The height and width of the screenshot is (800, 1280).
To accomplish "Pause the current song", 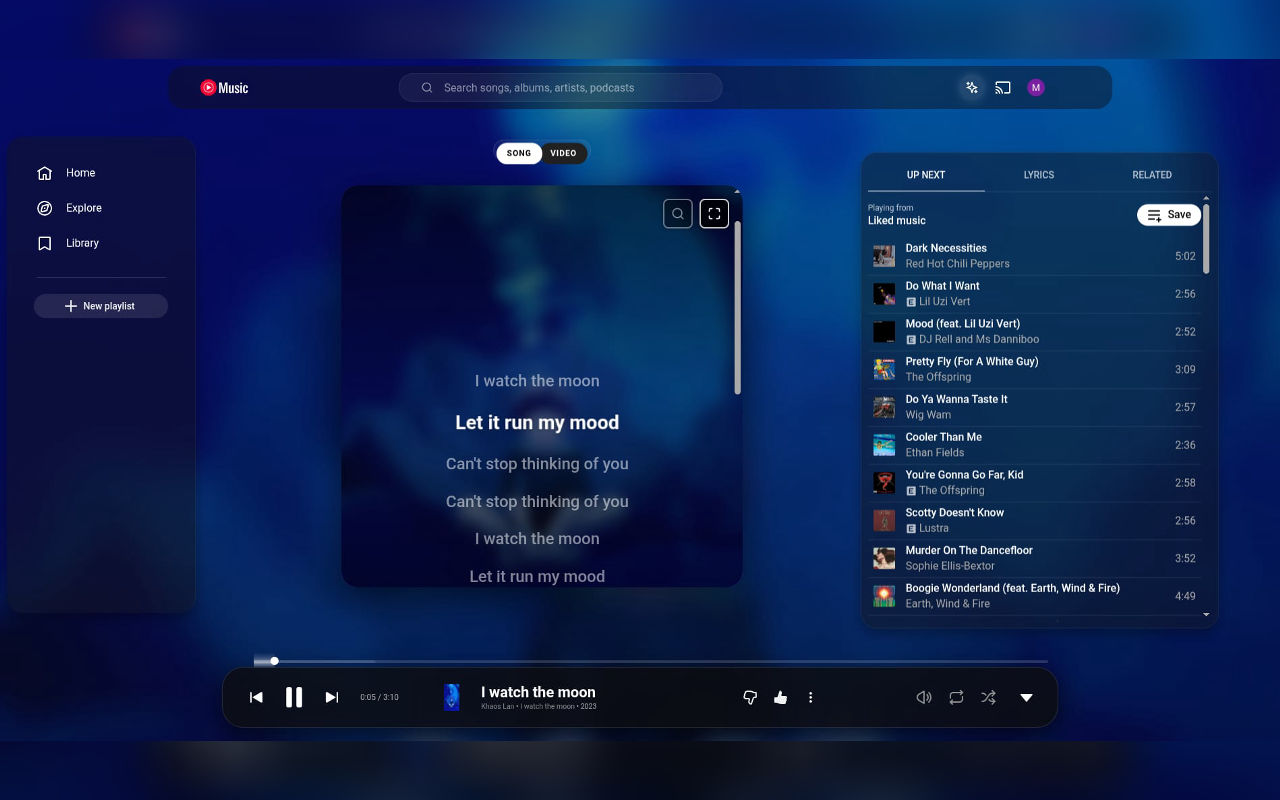I will coord(294,698).
